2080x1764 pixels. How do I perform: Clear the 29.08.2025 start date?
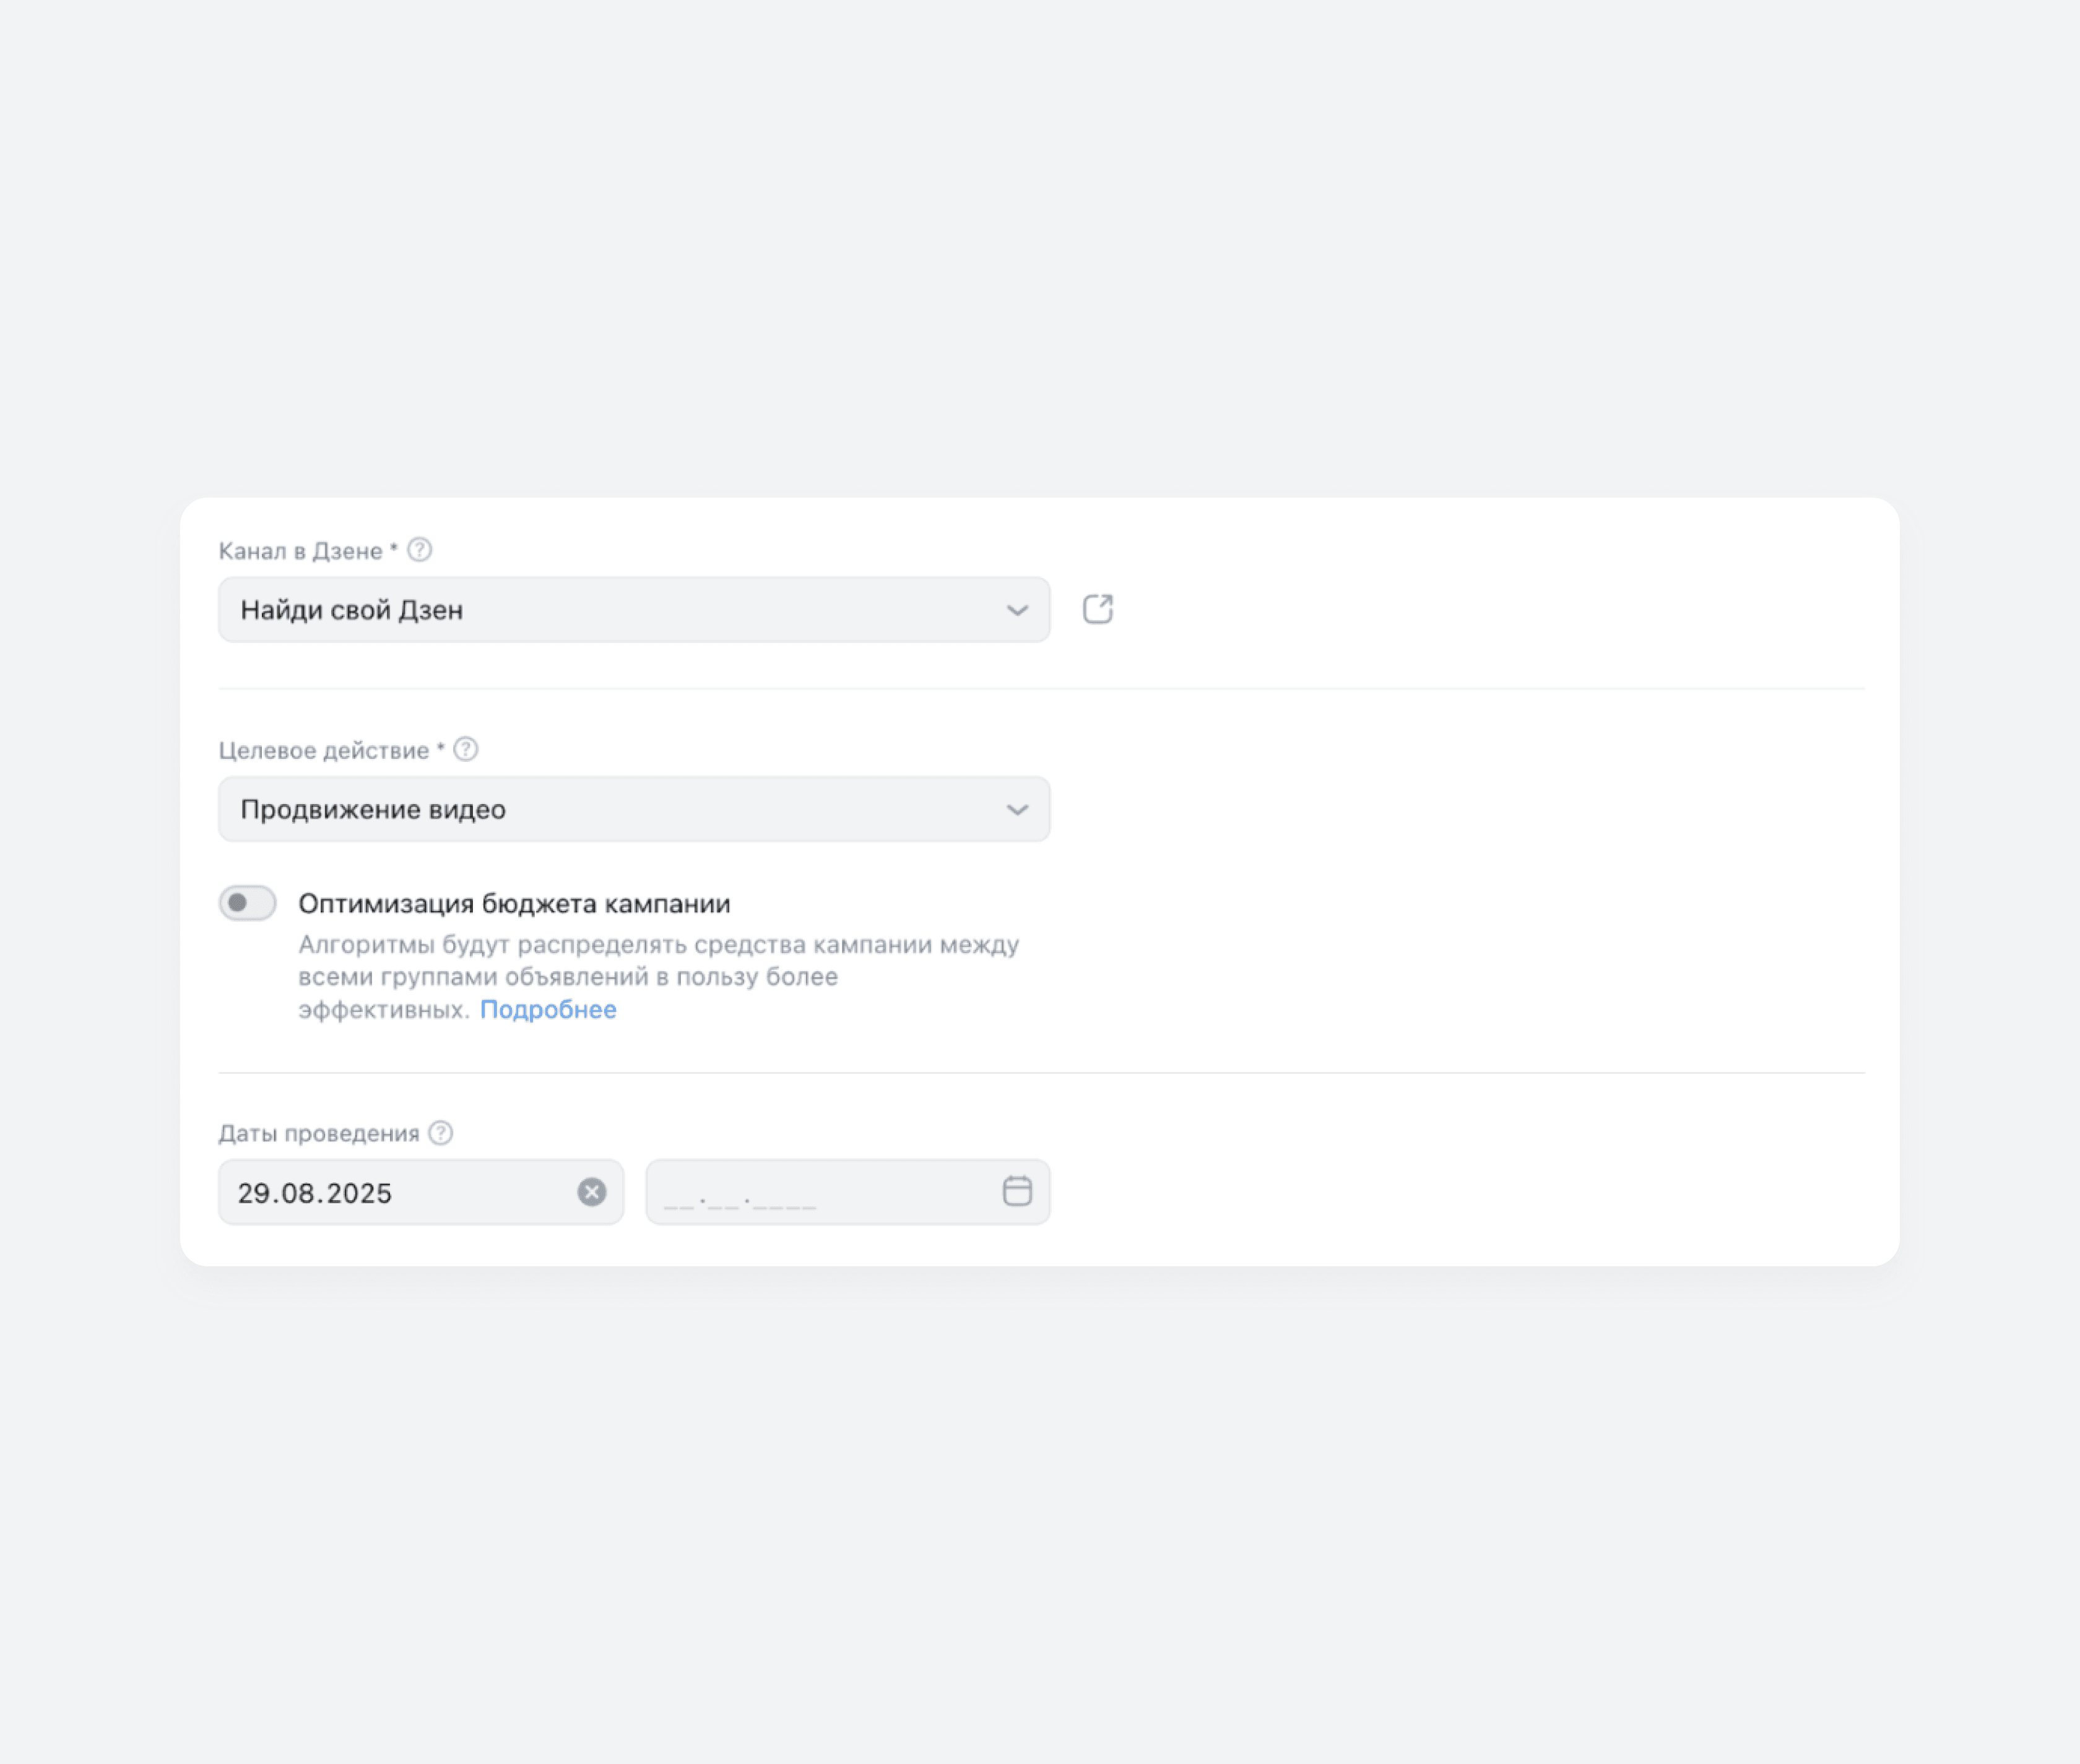[x=592, y=1192]
